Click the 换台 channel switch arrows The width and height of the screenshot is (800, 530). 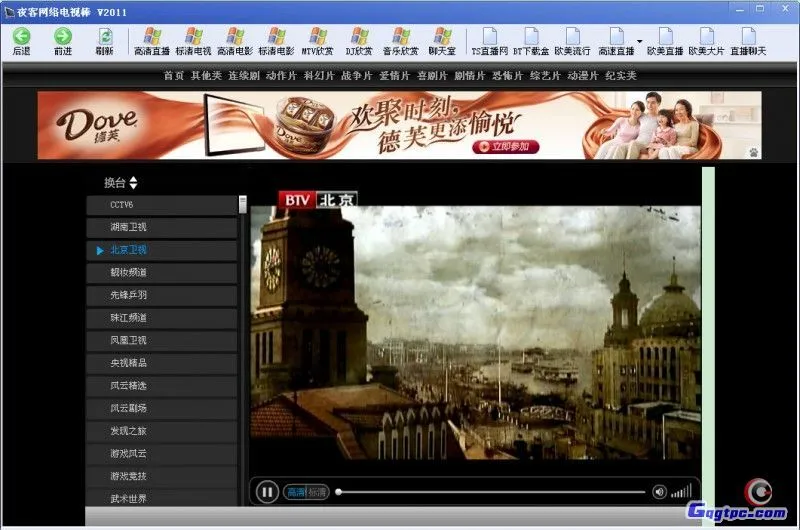click(x=133, y=183)
